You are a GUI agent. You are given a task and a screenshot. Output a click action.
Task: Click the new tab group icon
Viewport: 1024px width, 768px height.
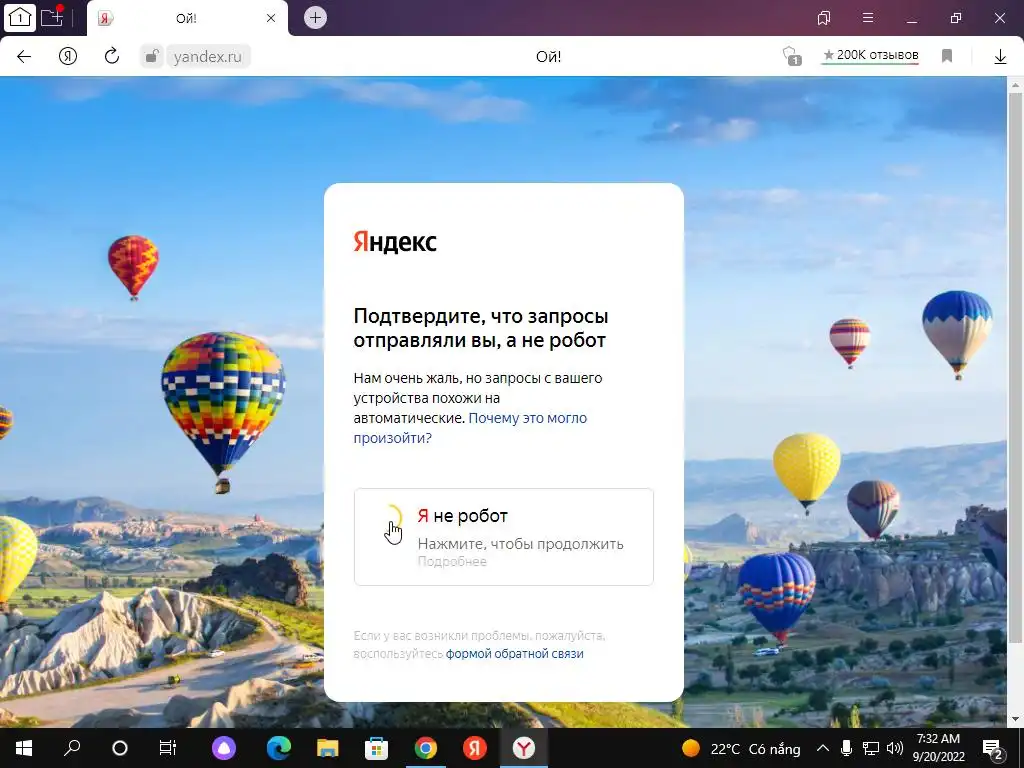pos(52,17)
